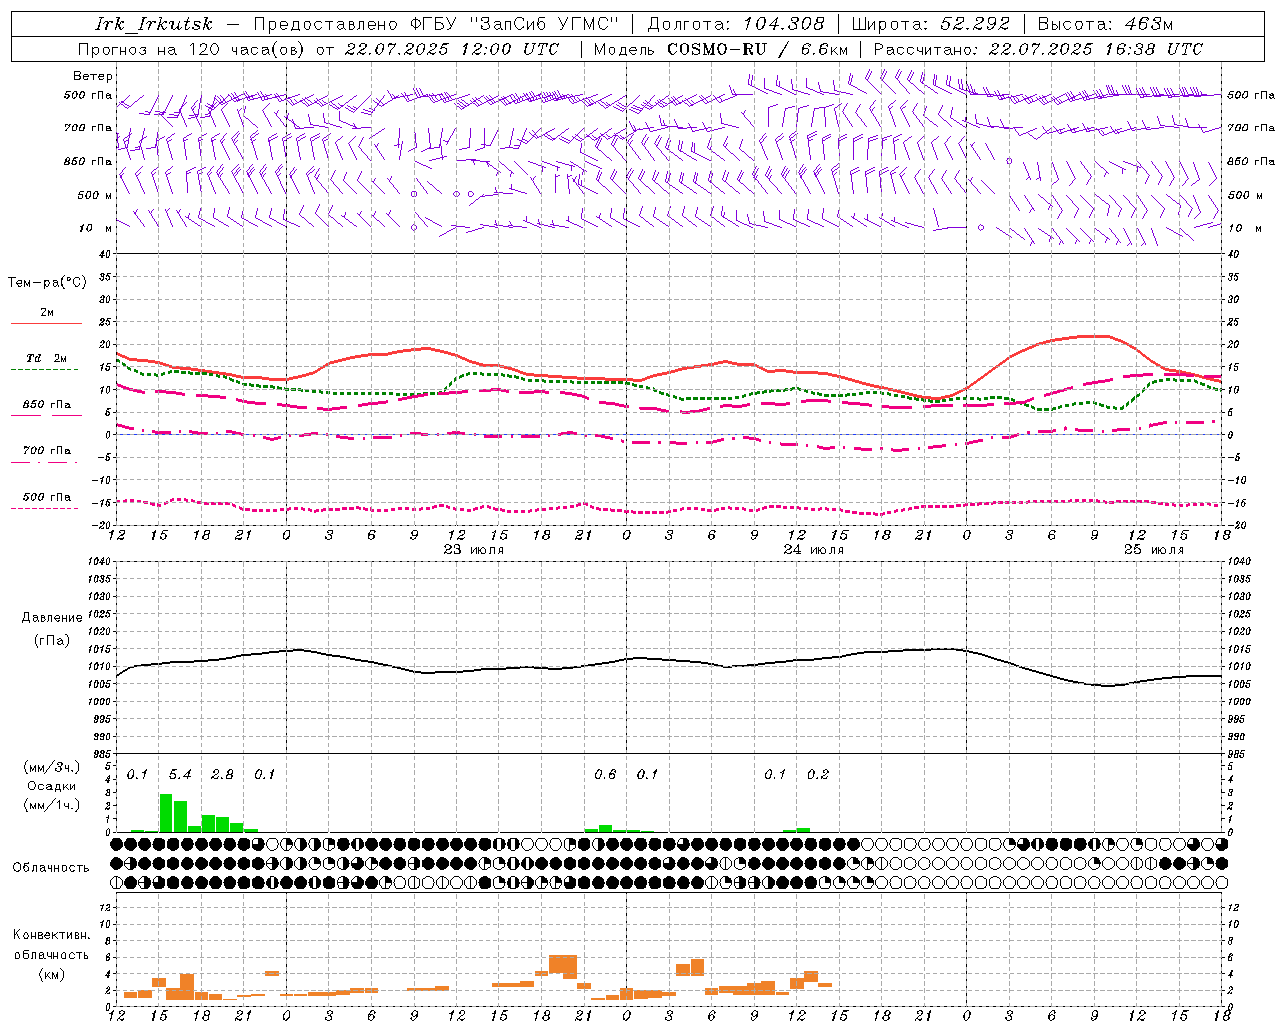
Task: Click the 'Долгота: 104.308' longitude value
Action: pos(736,24)
